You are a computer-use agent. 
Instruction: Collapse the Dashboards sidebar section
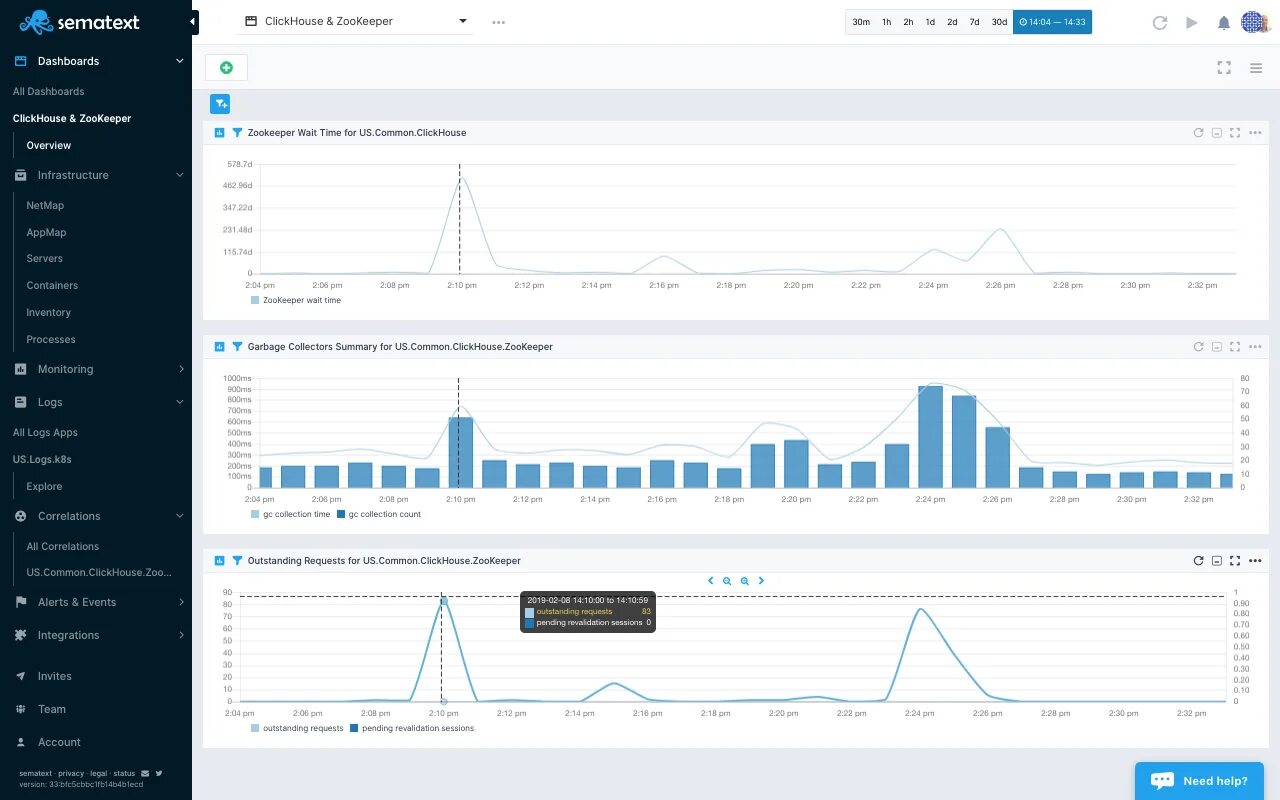(x=180, y=61)
